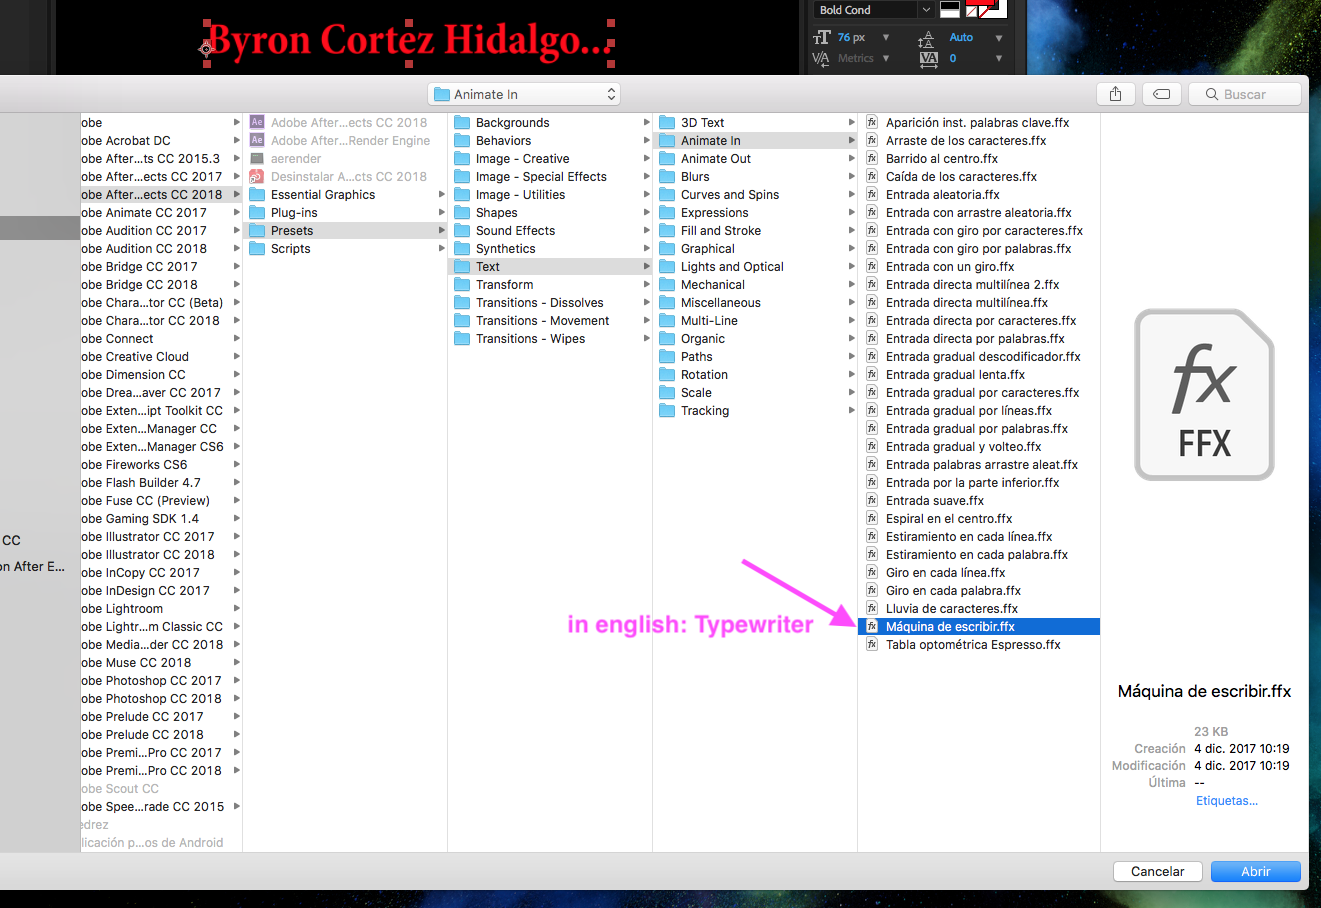The height and width of the screenshot is (908, 1321).
Task: Click the Byron Cortez Hidalgo text layer
Action: (409, 42)
